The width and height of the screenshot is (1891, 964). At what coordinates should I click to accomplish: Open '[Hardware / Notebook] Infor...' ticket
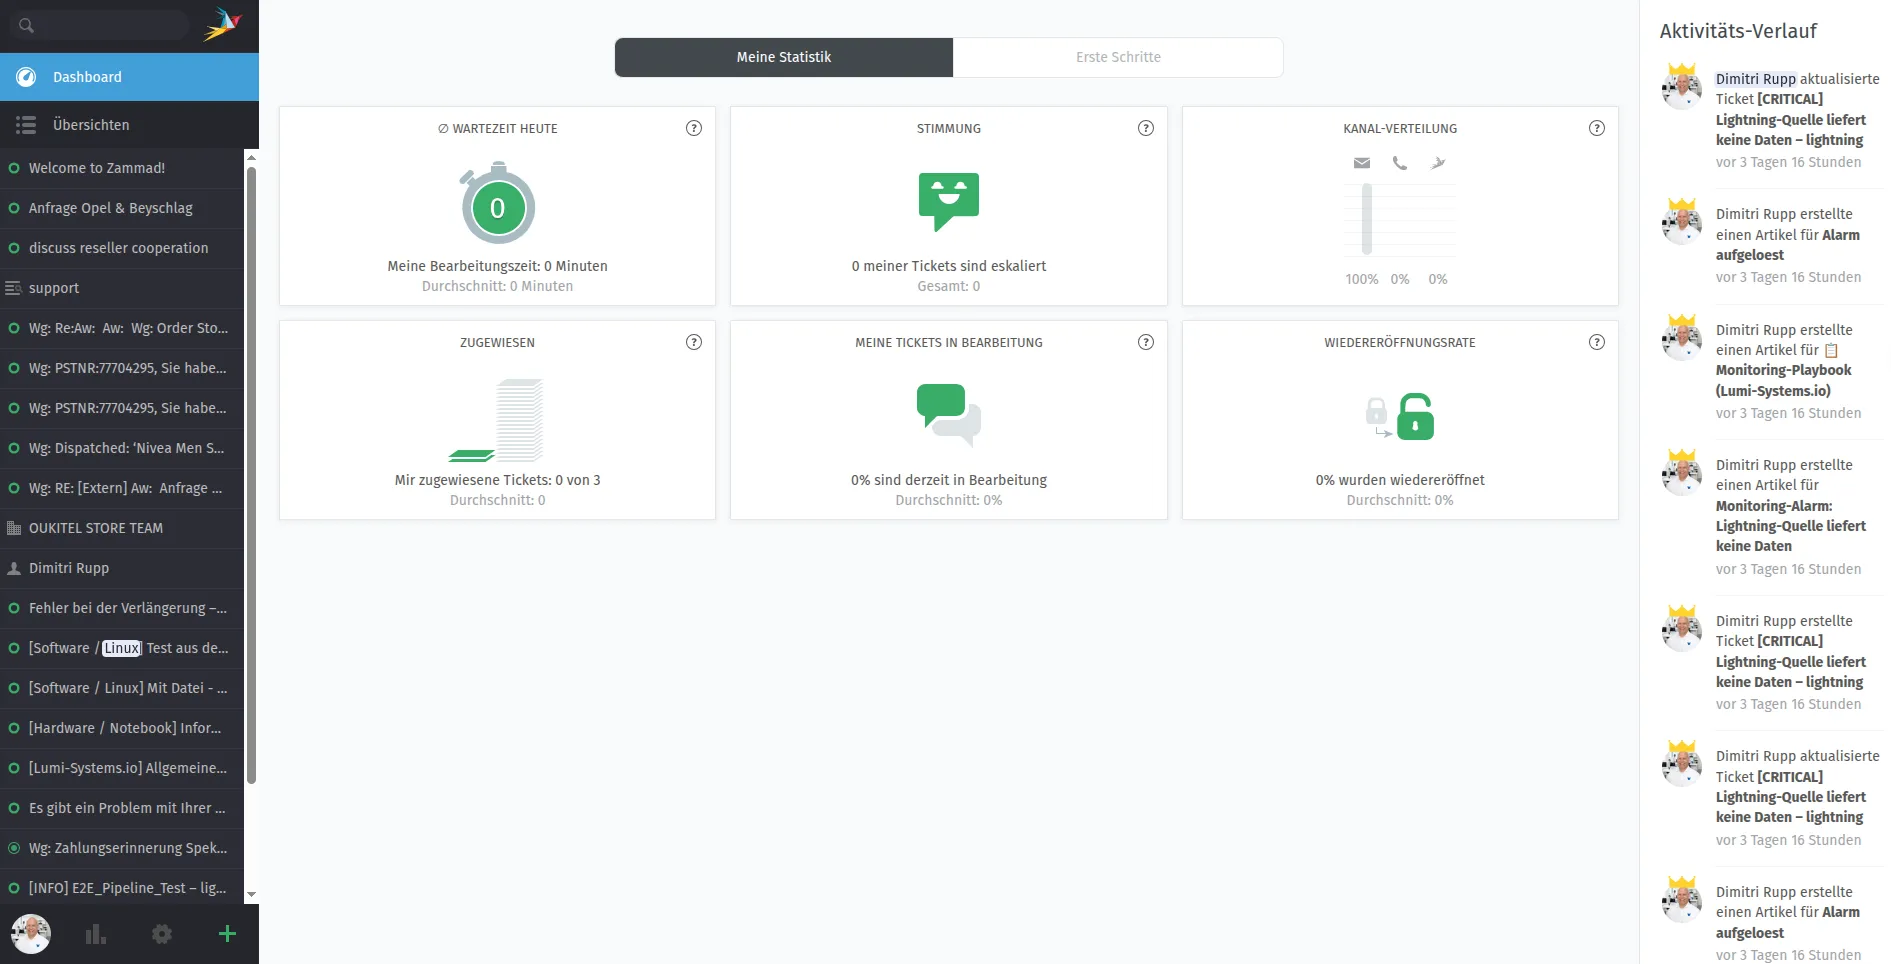[x=122, y=728]
